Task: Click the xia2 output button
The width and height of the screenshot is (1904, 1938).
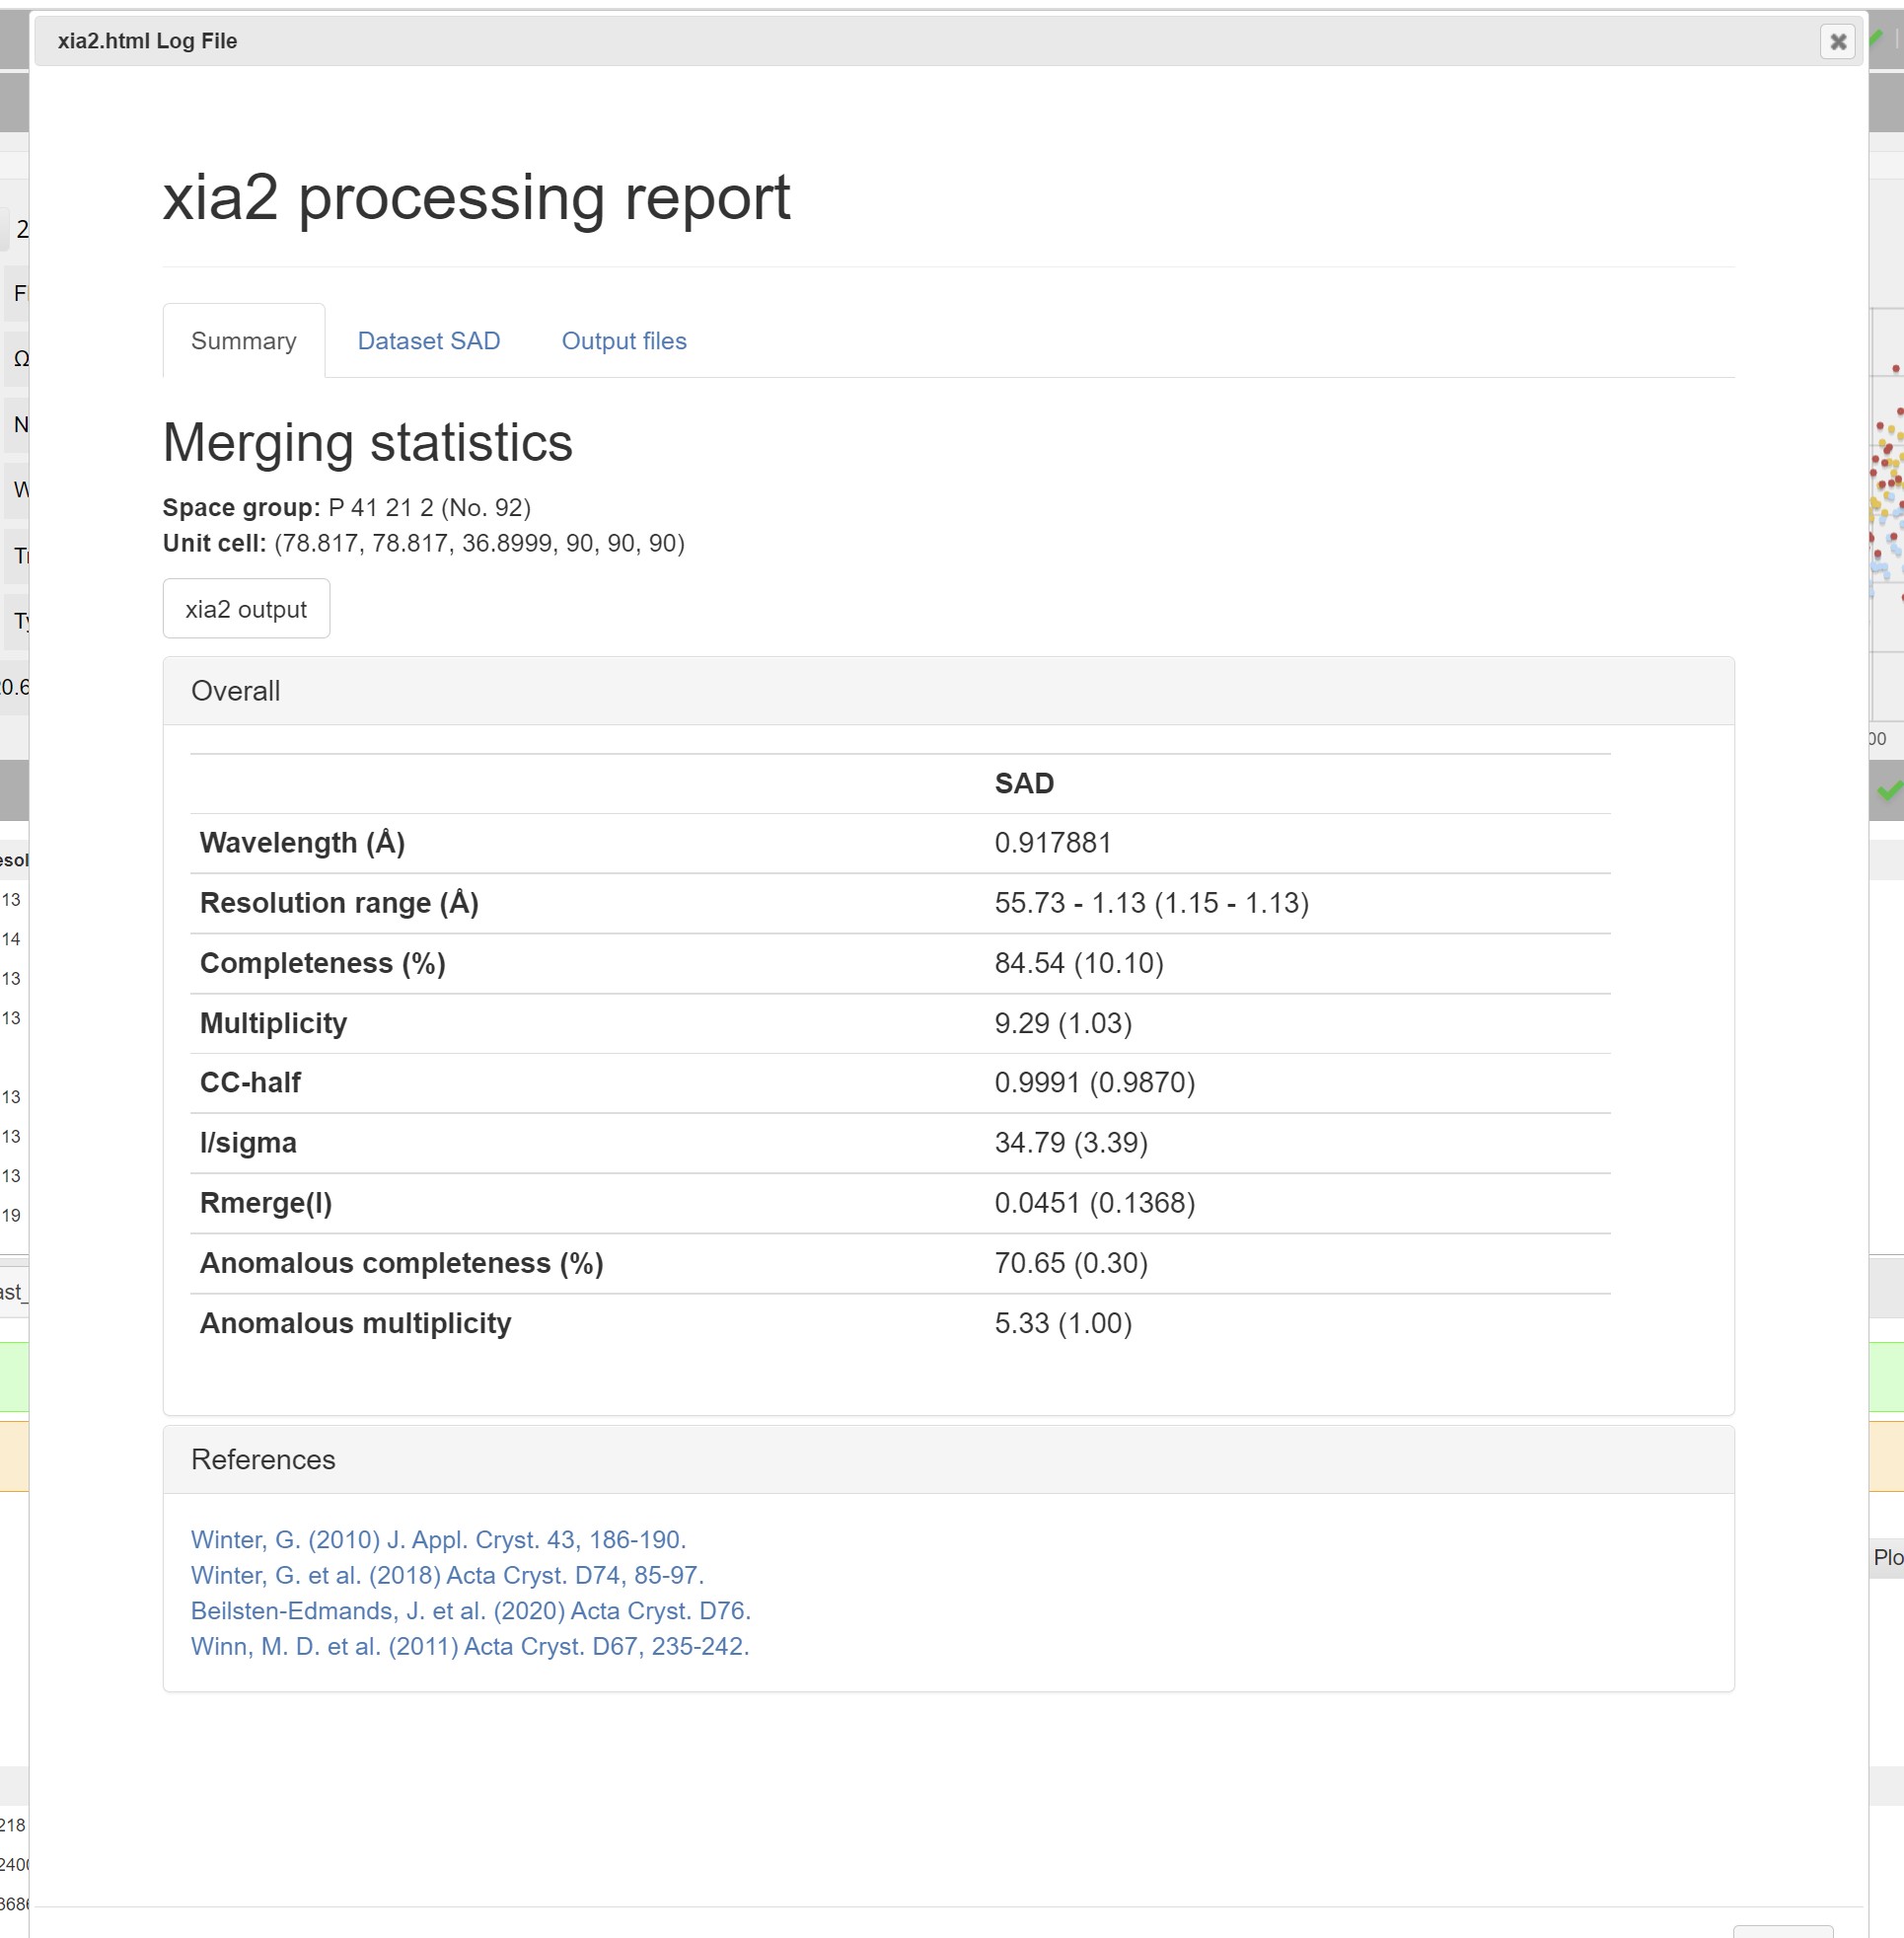Action: click(246, 608)
